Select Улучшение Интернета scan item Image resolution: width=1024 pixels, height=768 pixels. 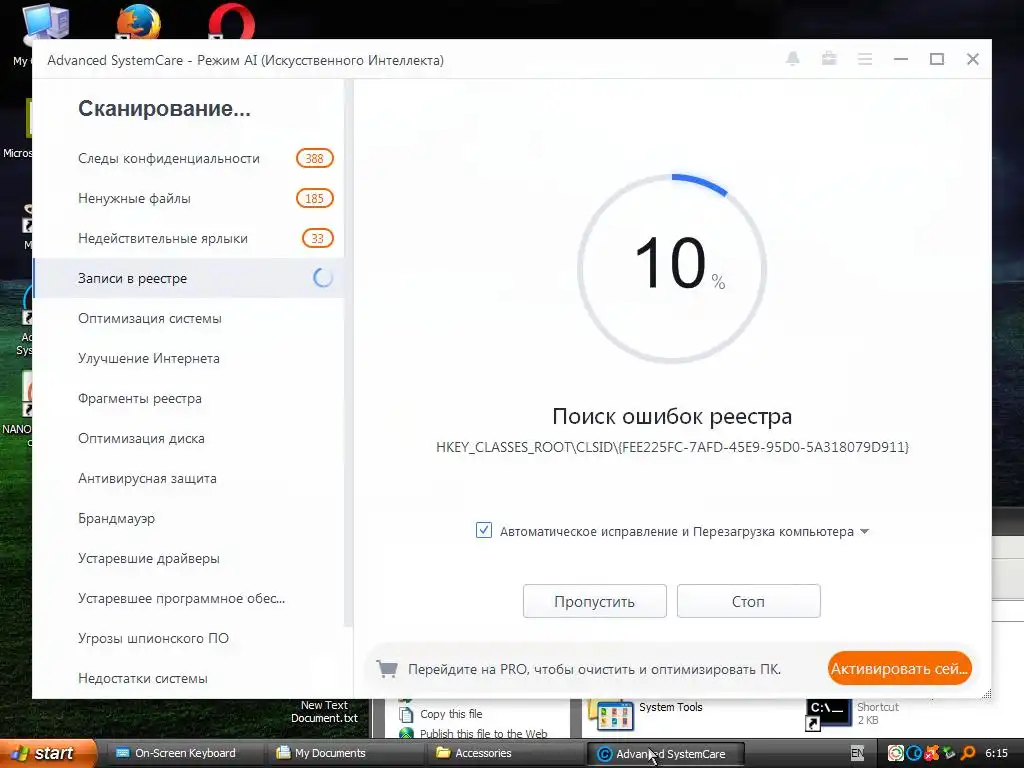click(x=188, y=358)
